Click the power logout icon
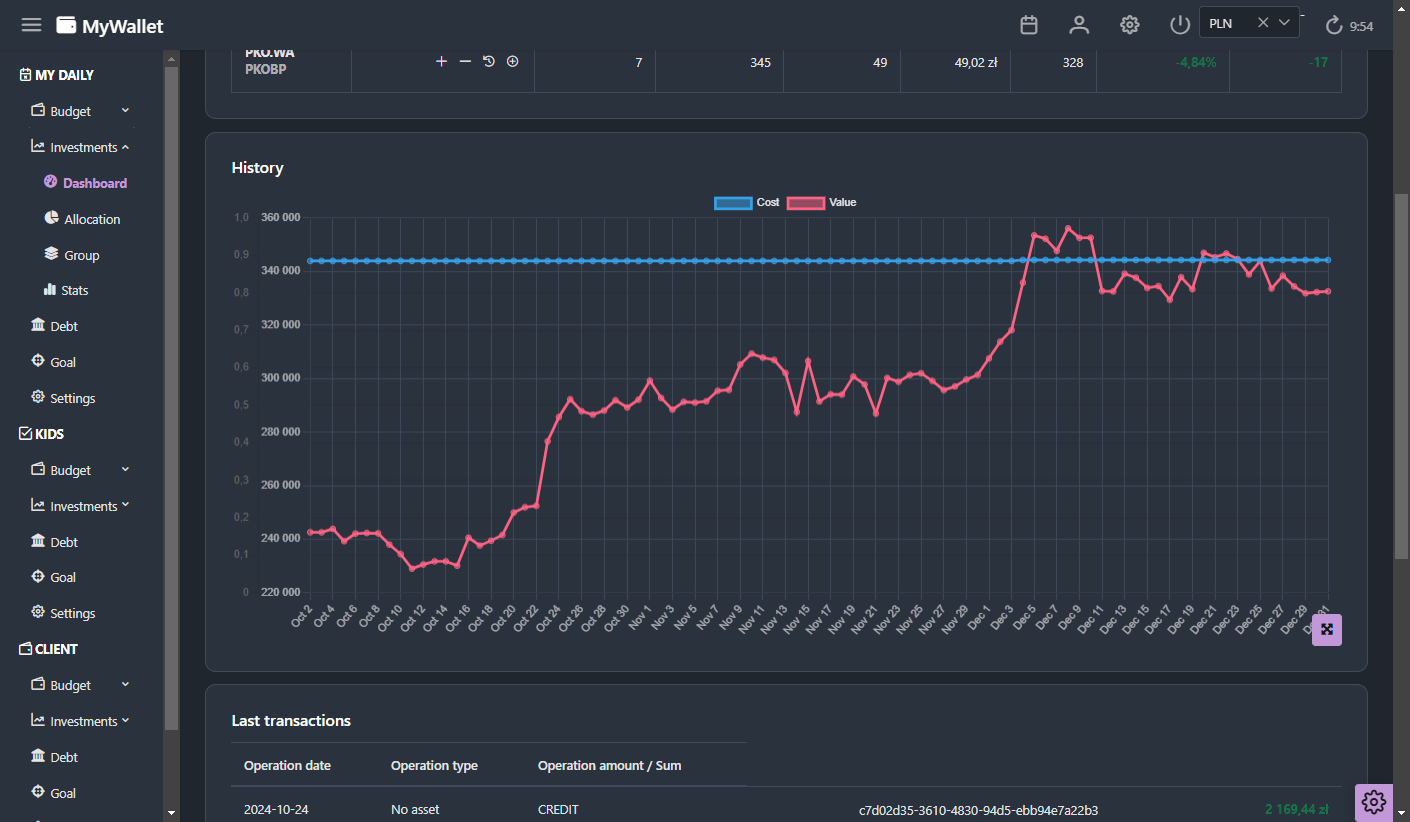1410x822 pixels. [x=1180, y=25]
